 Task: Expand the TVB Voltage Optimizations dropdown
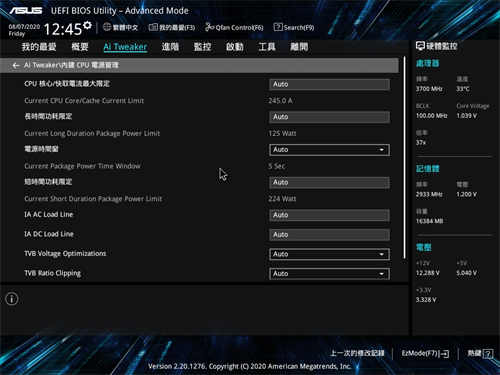[329, 254]
